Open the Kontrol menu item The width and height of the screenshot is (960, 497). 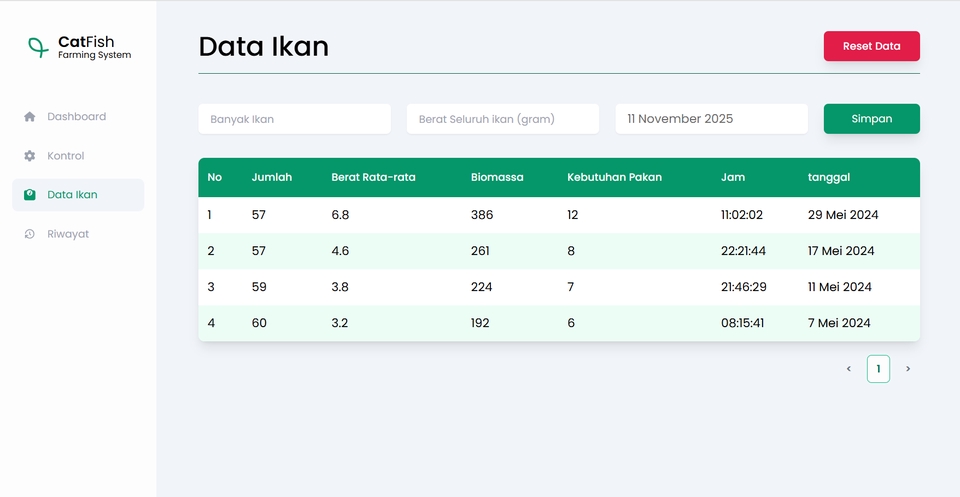coord(66,156)
